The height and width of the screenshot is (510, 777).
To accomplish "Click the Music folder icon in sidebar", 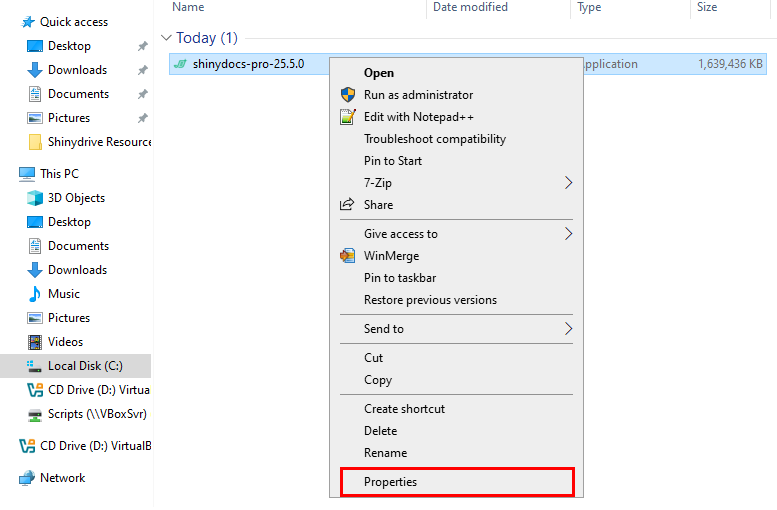I will pos(35,294).
